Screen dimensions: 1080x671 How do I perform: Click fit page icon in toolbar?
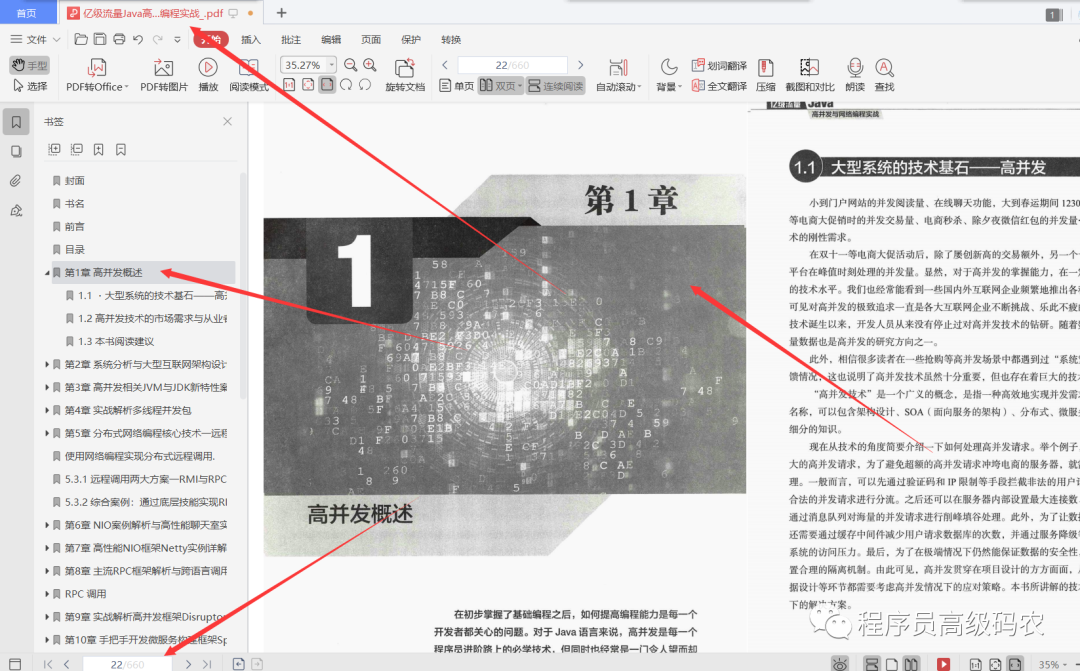click(308, 85)
